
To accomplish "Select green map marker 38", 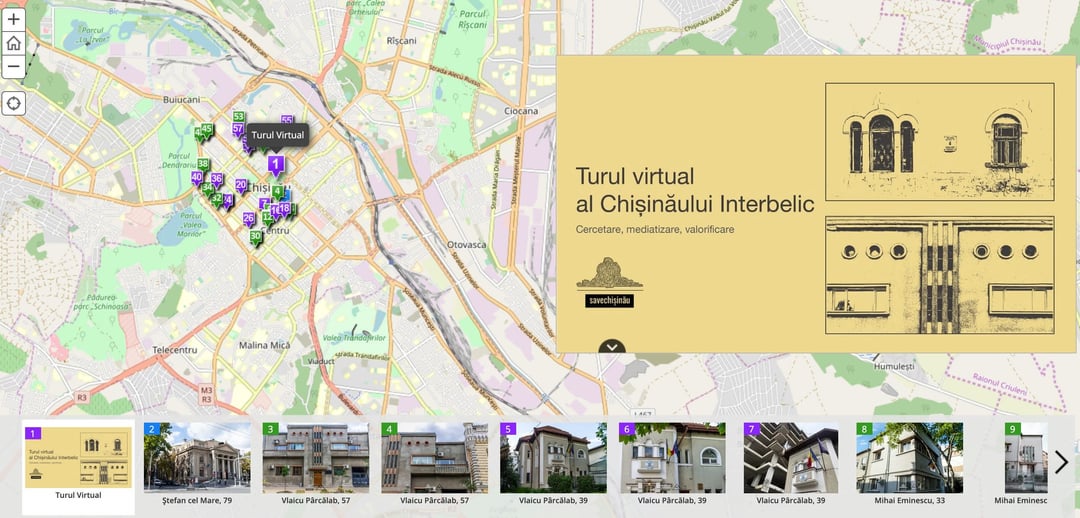I will pyautogui.click(x=203, y=165).
